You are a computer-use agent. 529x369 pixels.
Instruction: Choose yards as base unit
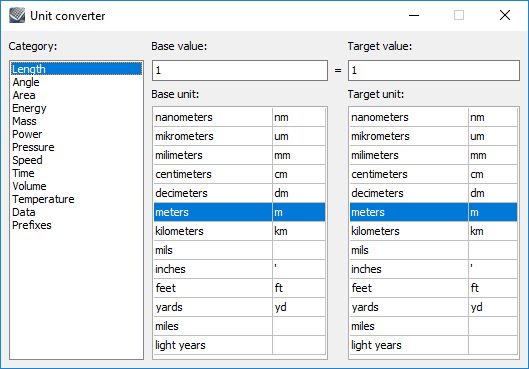pyautogui.click(x=240, y=307)
